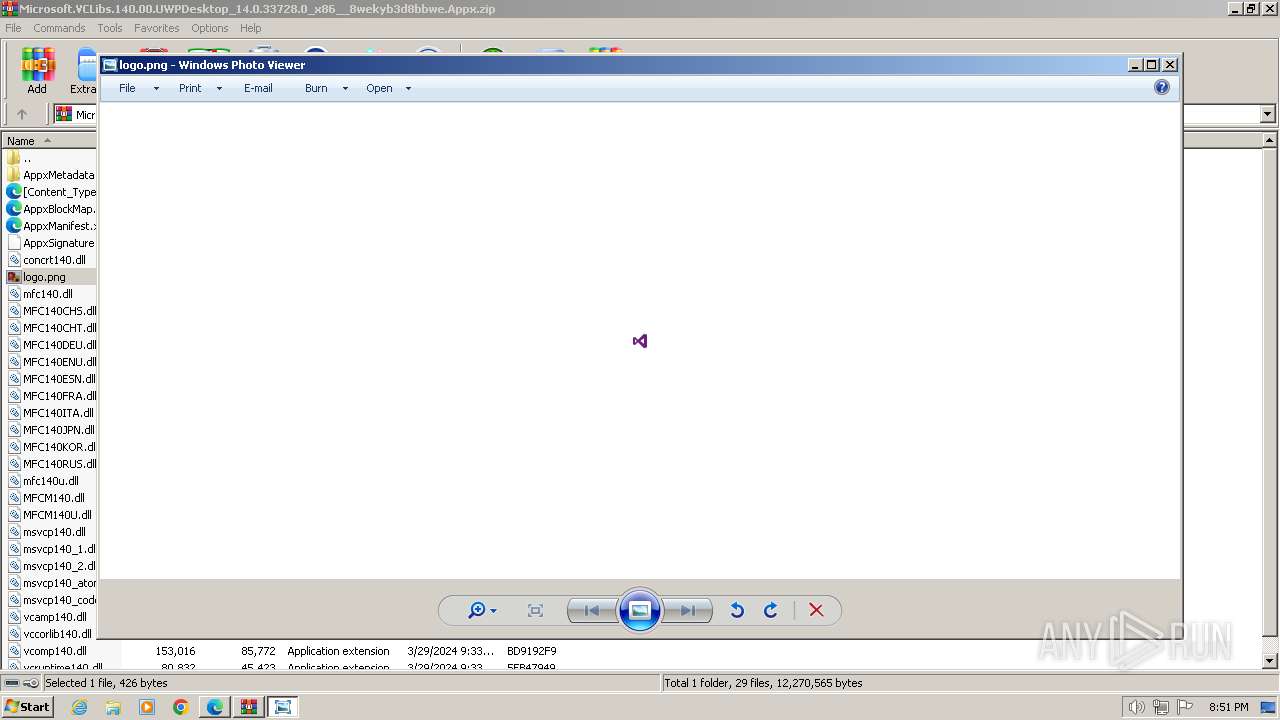
Task: Click the Actual size fit-to-window icon
Action: pos(535,610)
